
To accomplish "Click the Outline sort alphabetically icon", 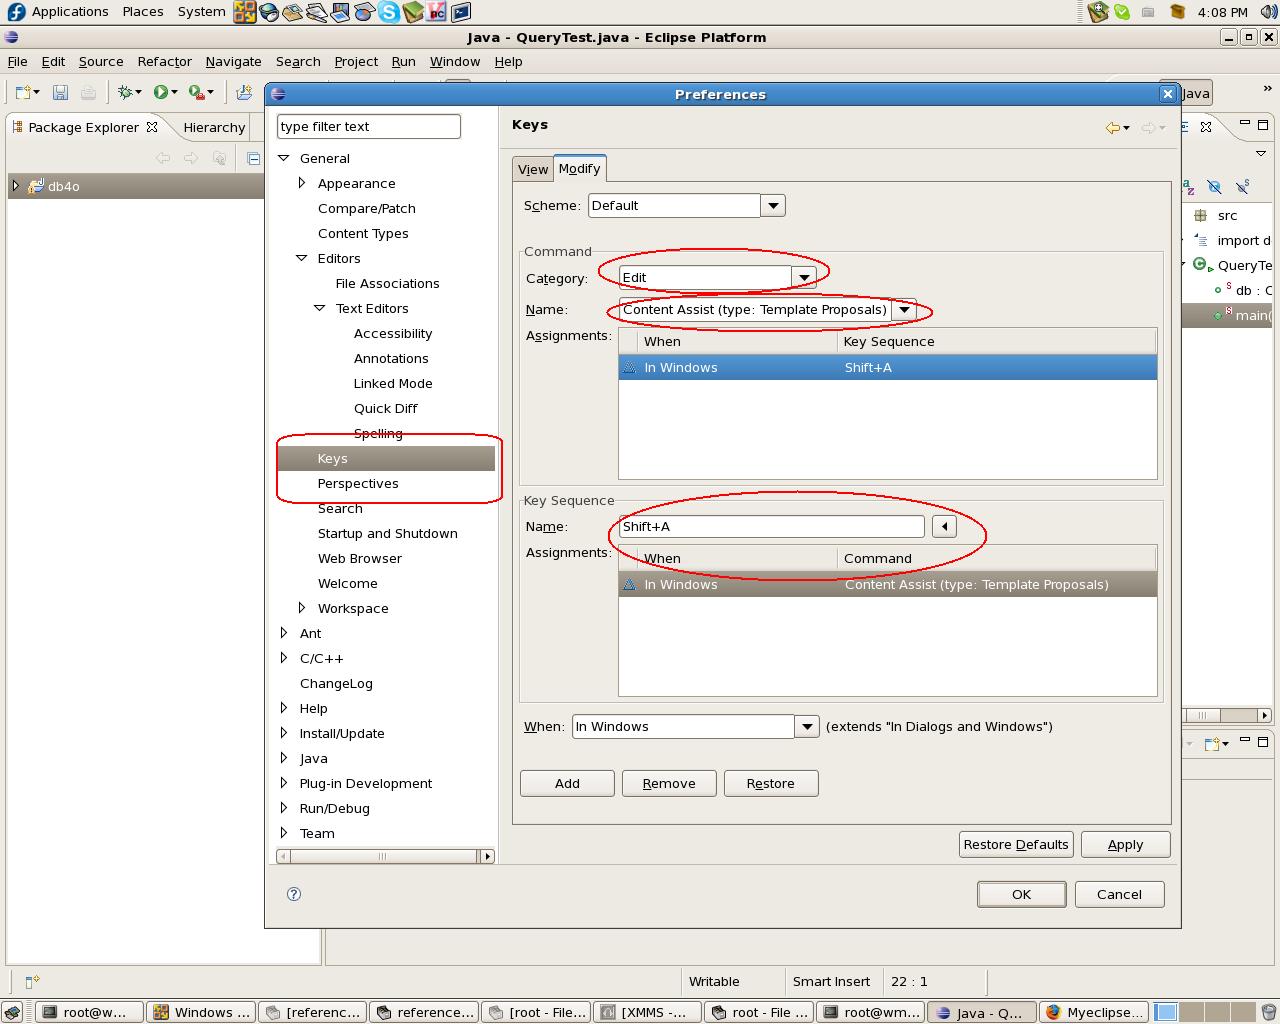I will [x=1188, y=187].
